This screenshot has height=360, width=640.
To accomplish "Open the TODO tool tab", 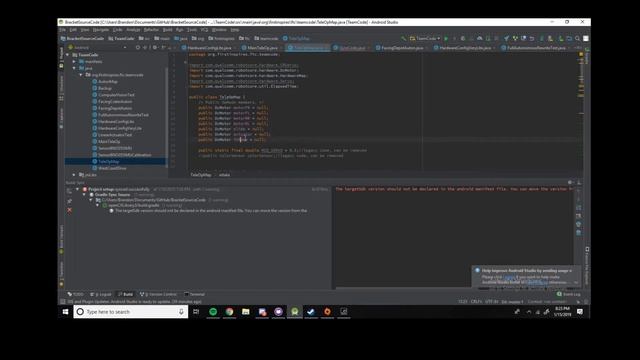I will 76,294.
